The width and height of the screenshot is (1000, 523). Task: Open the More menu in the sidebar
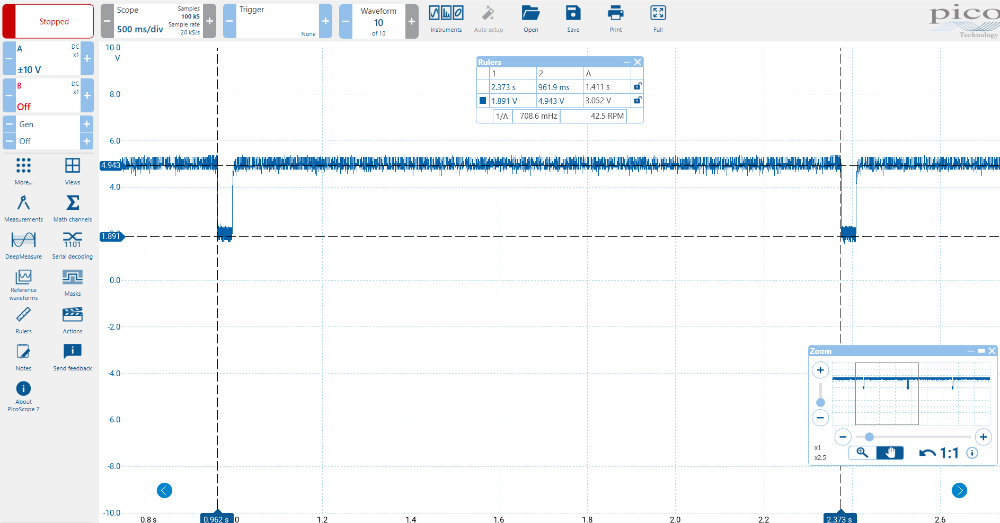23,168
